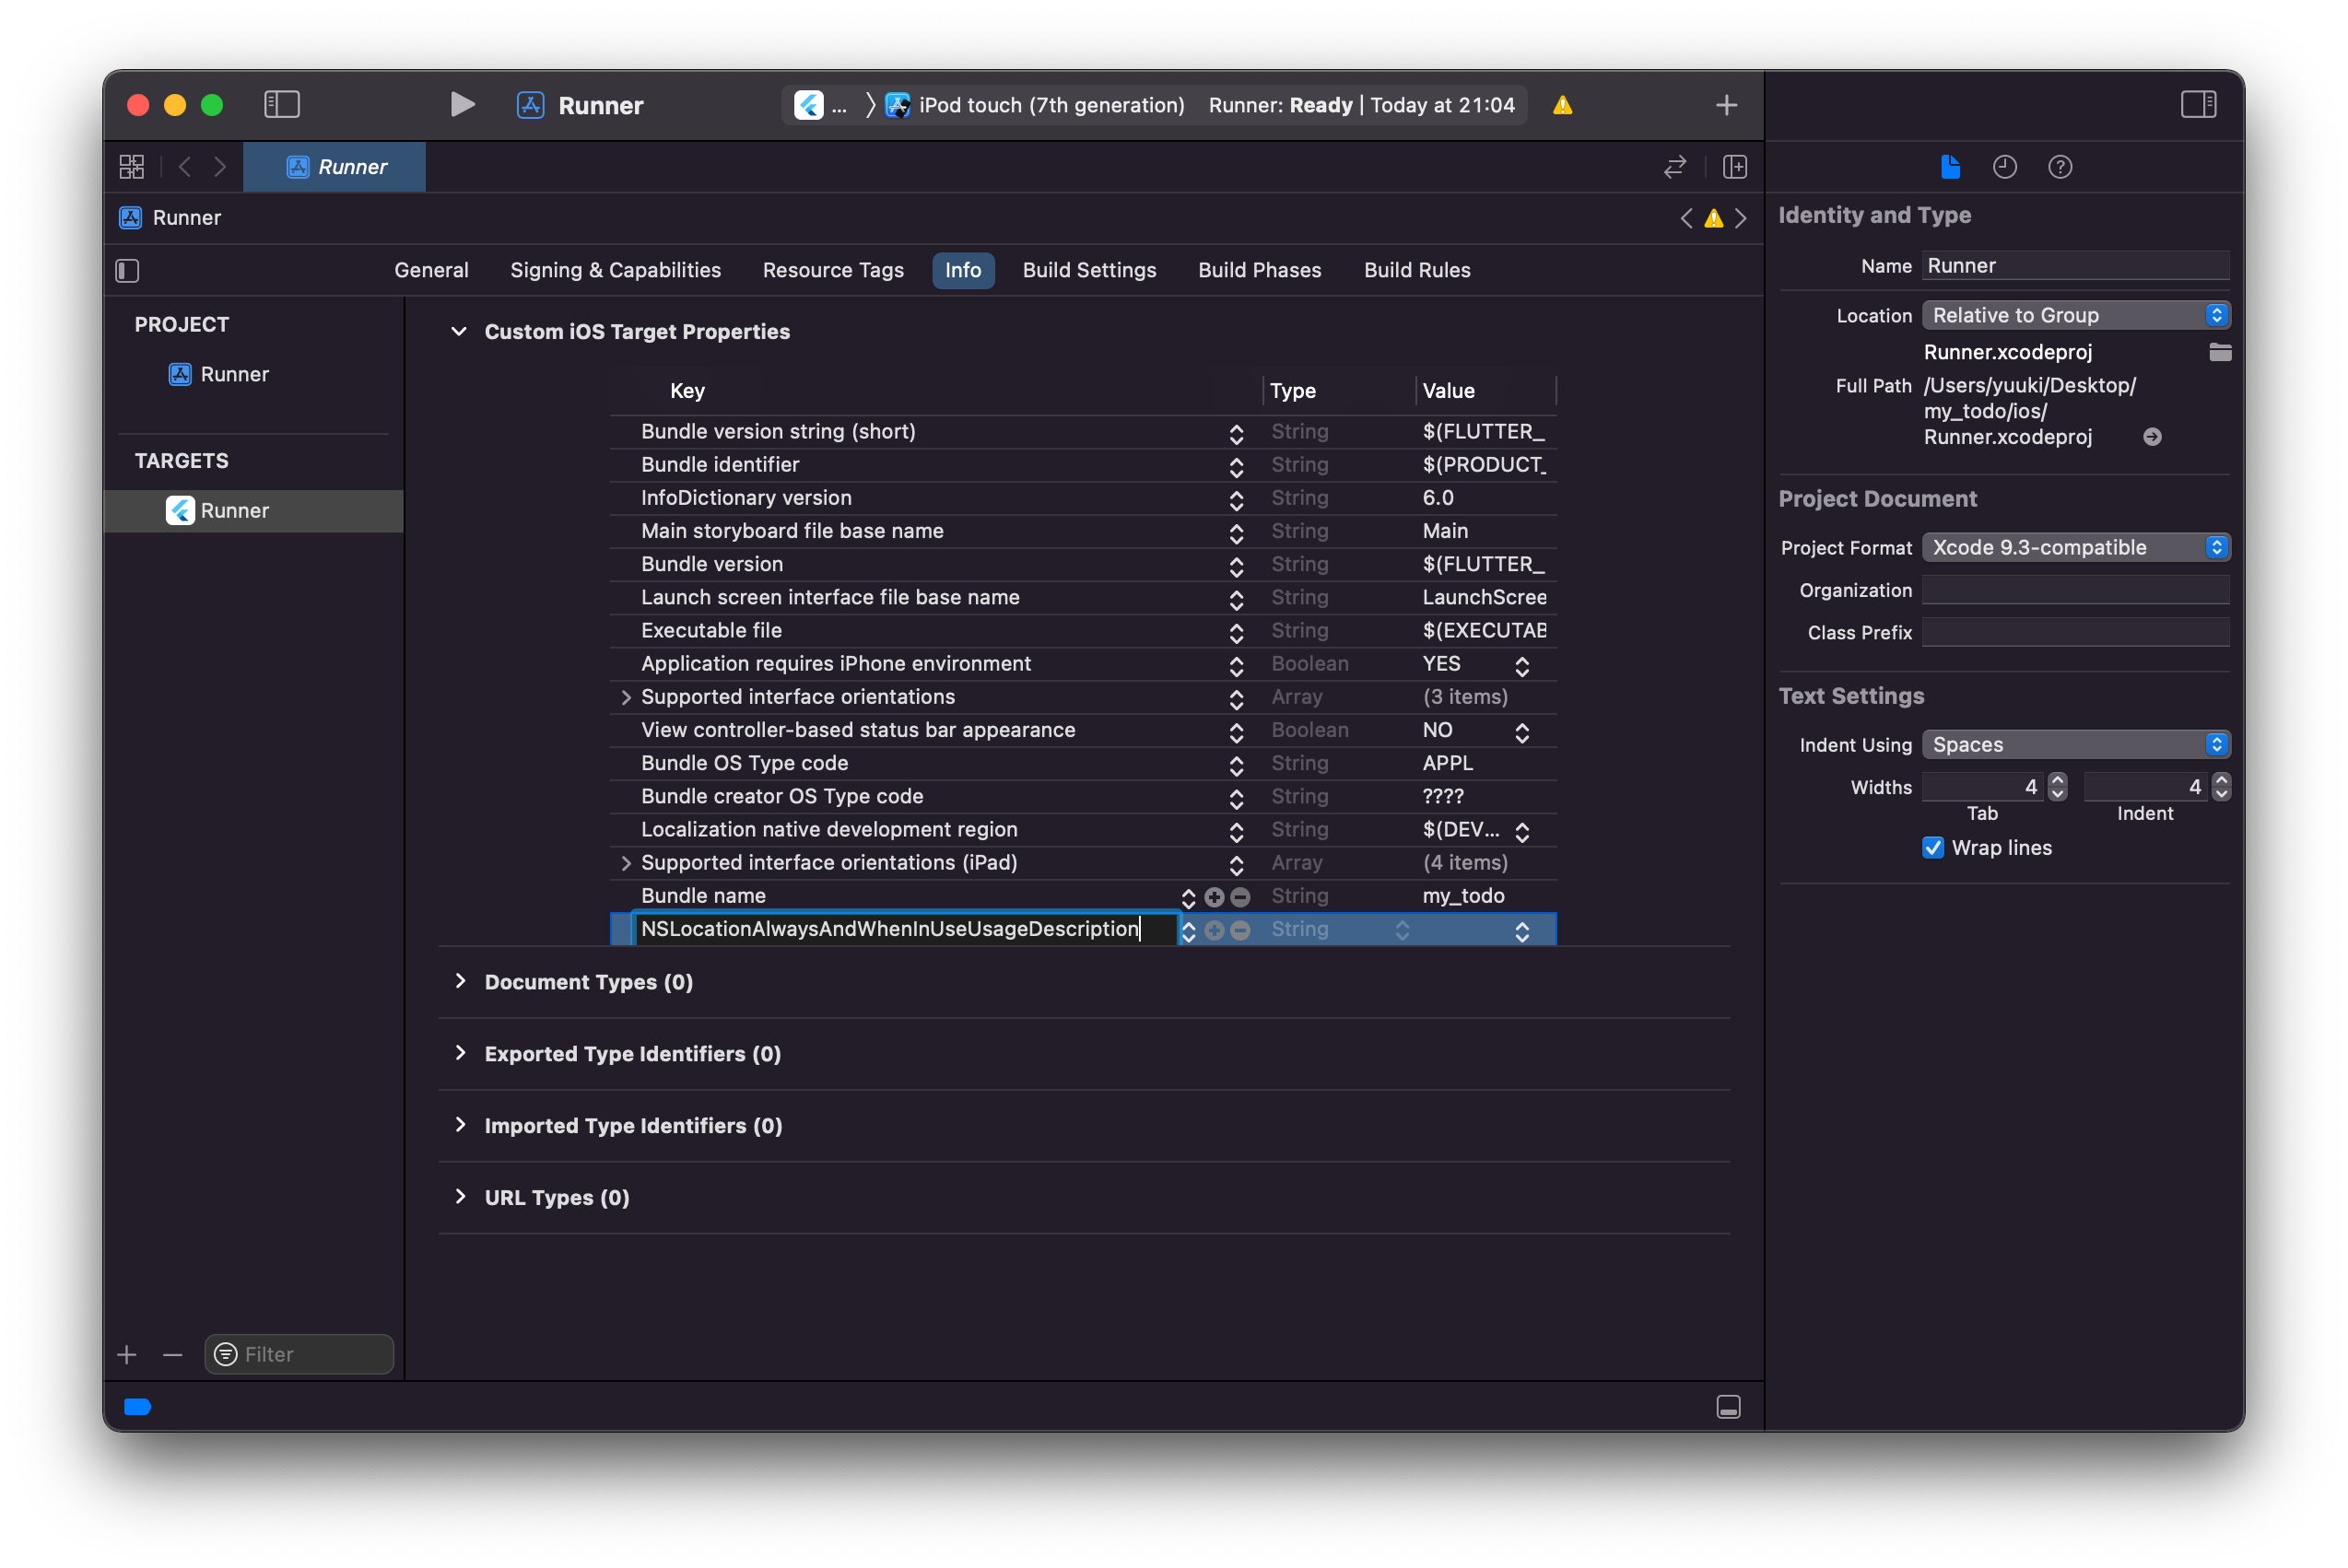Add a row after Bundle name
Screen dimensions: 2348x1568
pos(1214,897)
